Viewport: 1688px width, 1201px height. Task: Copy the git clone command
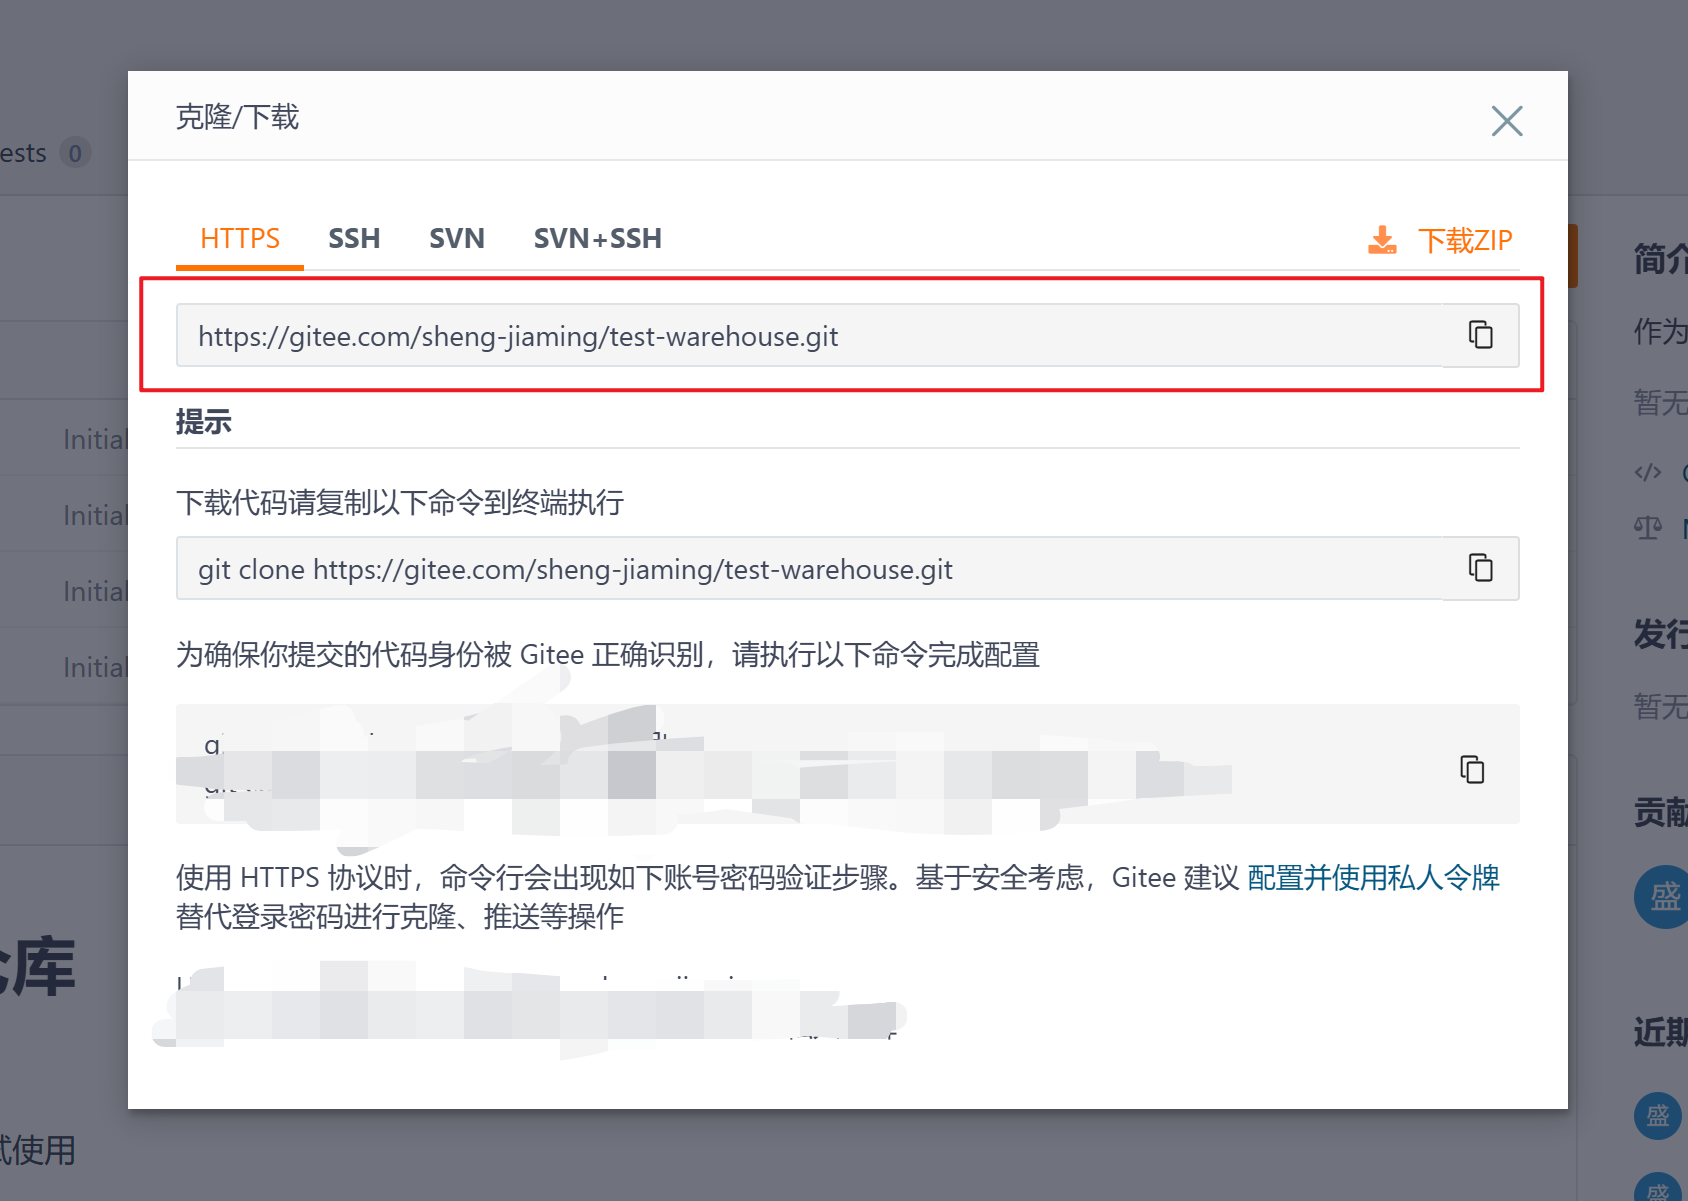click(x=1480, y=568)
